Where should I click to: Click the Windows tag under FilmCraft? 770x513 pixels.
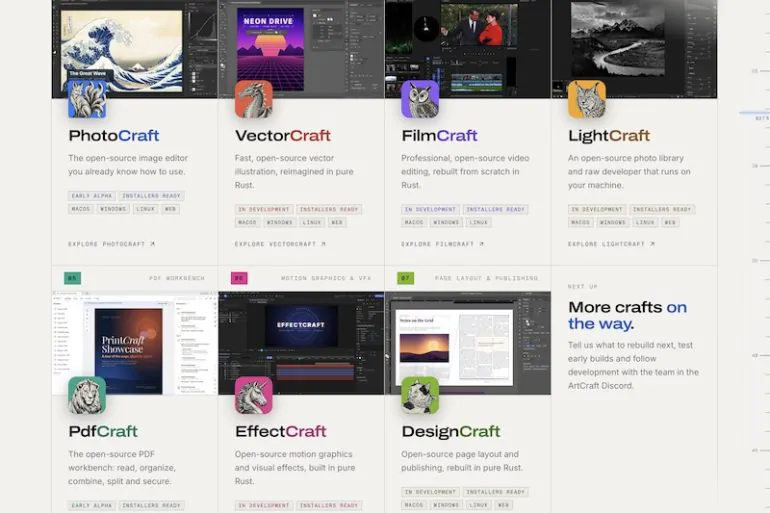446,222
